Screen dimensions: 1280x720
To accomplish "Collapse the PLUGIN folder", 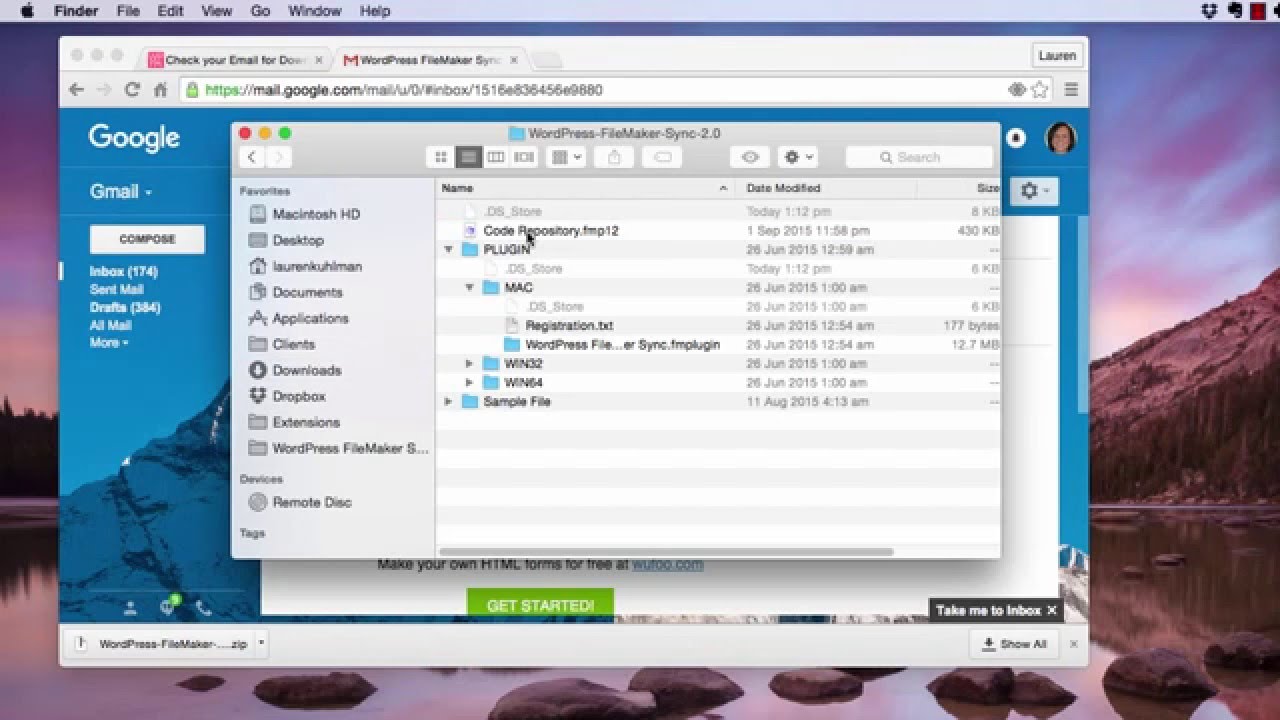I will point(449,250).
